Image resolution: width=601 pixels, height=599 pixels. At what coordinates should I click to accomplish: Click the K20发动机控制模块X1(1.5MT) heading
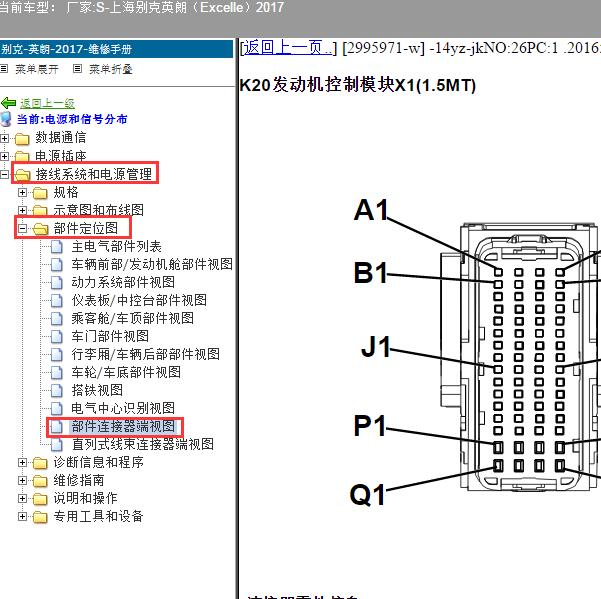357,85
